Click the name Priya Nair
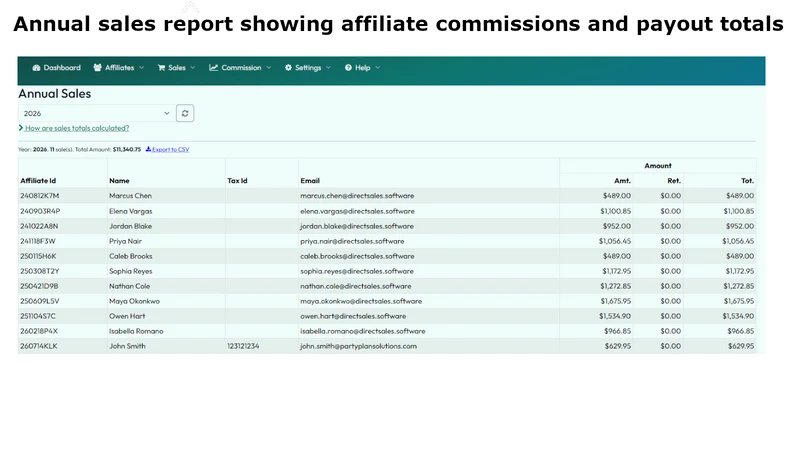This screenshot has width=800, height=450. [126, 241]
